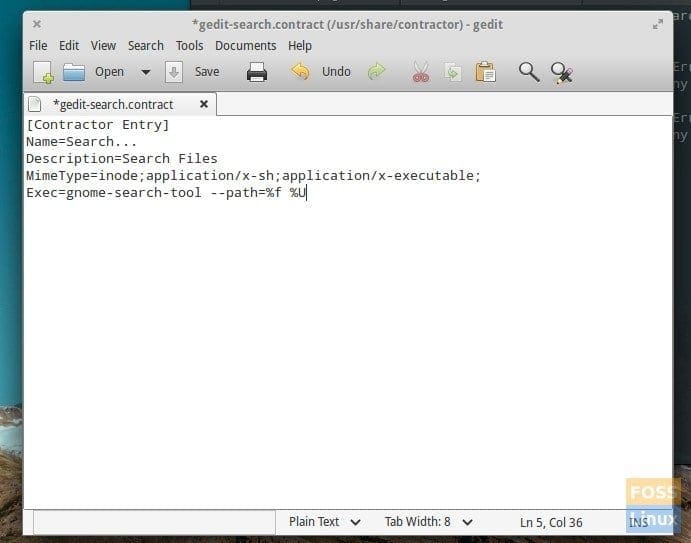Create a new document with toolbar icon
691x543 pixels.
(x=44, y=72)
